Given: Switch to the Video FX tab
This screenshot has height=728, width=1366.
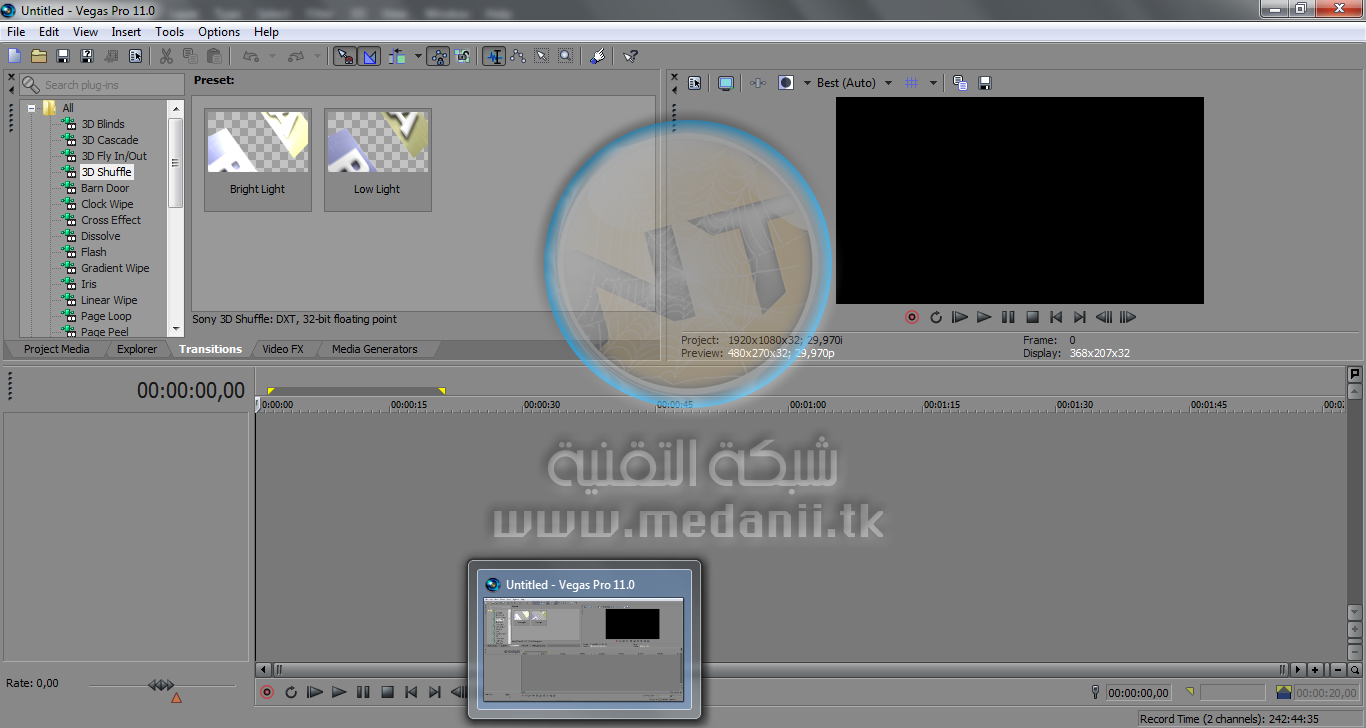Looking at the screenshot, I should pyautogui.click(x=283, y=349).
